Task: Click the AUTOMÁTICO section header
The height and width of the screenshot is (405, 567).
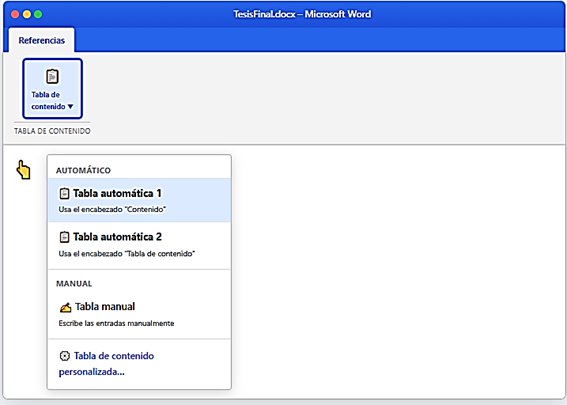Action: pyautogui.click(x=83, y=170)
